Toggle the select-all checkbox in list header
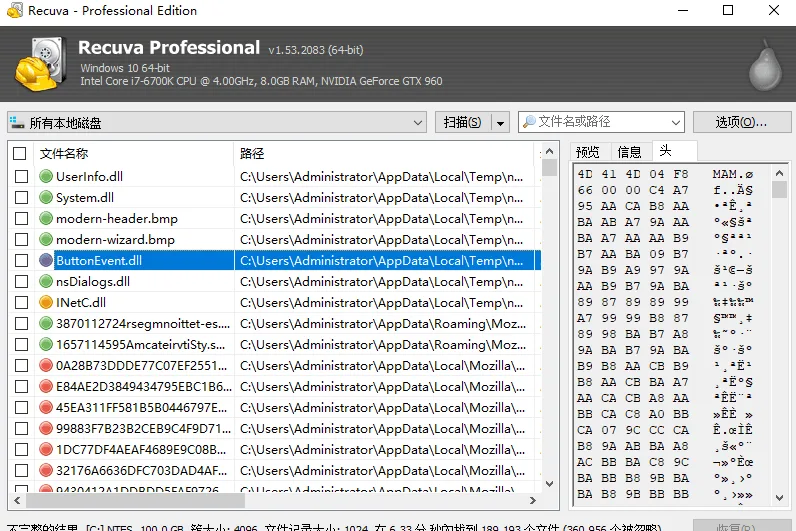The image size is (796, 531). [20, 153]
